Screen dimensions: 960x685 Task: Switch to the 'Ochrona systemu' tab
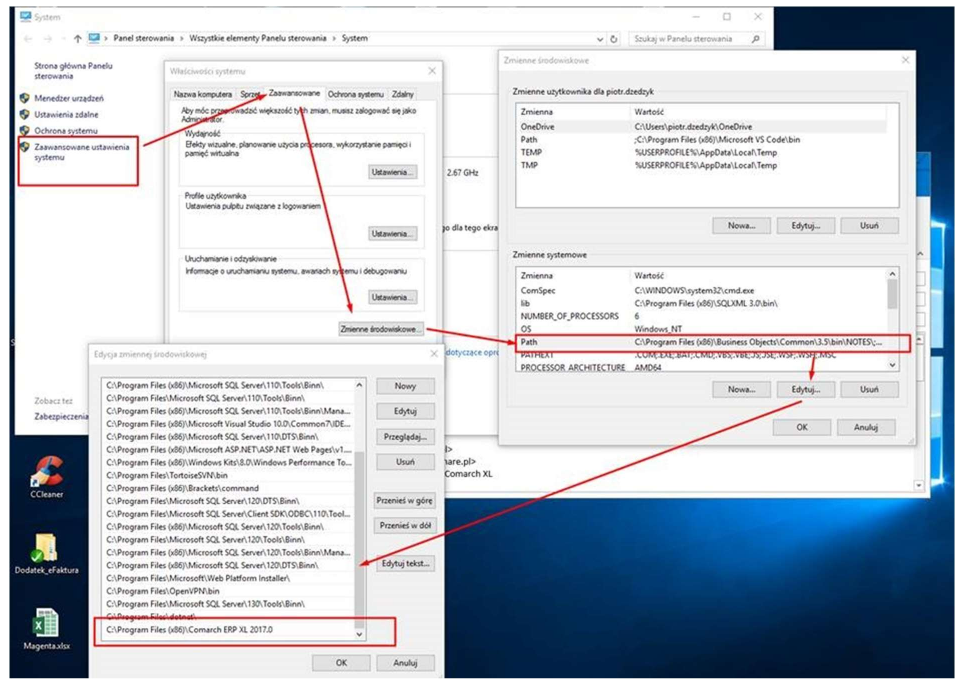tap(356, 94)
